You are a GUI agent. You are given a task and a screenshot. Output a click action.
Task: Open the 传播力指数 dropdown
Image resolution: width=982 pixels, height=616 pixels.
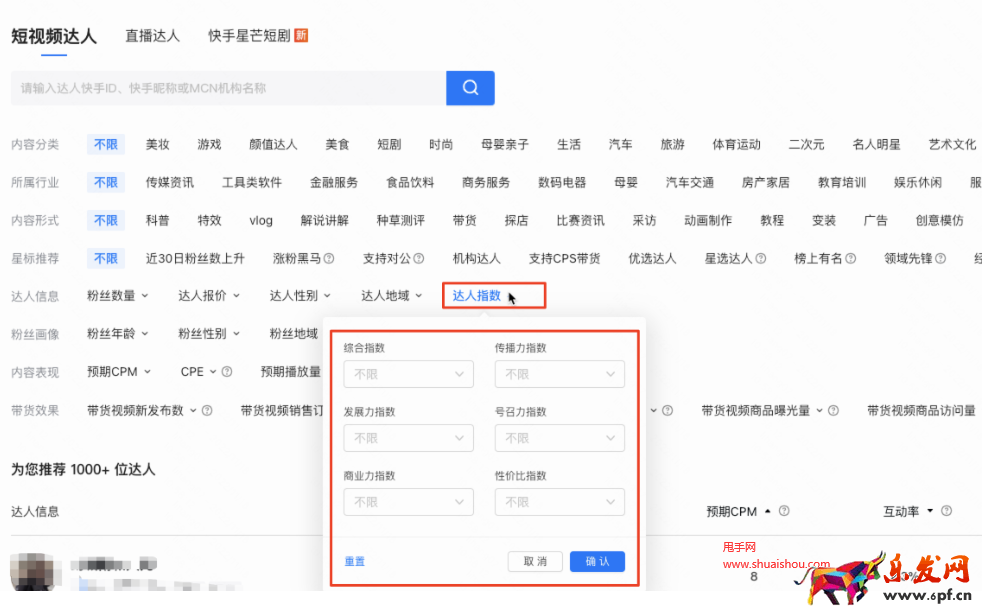pos(559,374)
